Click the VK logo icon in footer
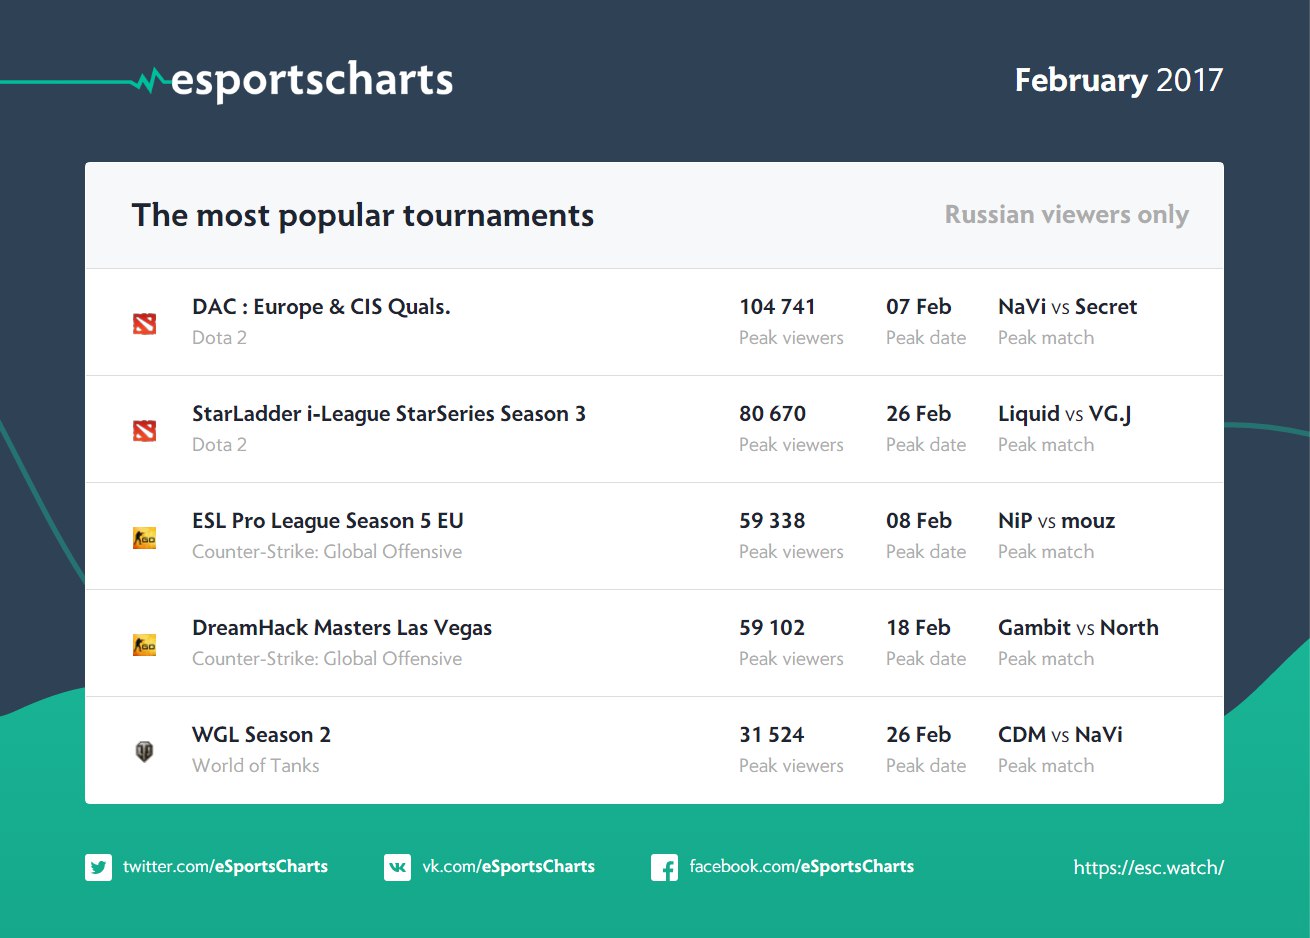1310x938 pixels. pyautogui.click(x=397, y=867)
